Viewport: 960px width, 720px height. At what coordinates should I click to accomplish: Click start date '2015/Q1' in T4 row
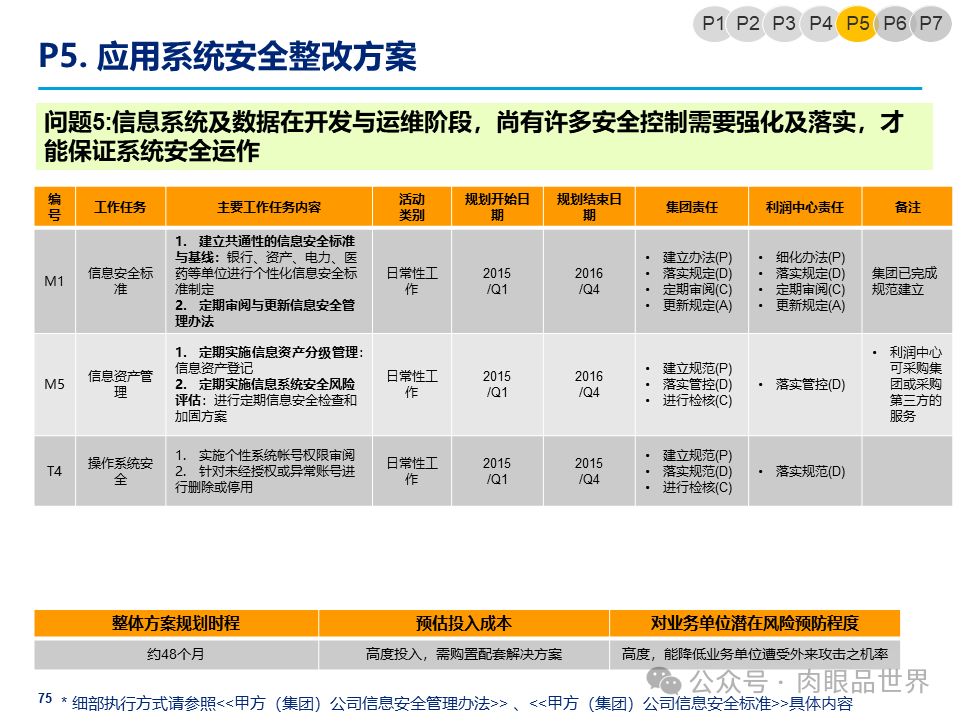[x=497, y=471]
